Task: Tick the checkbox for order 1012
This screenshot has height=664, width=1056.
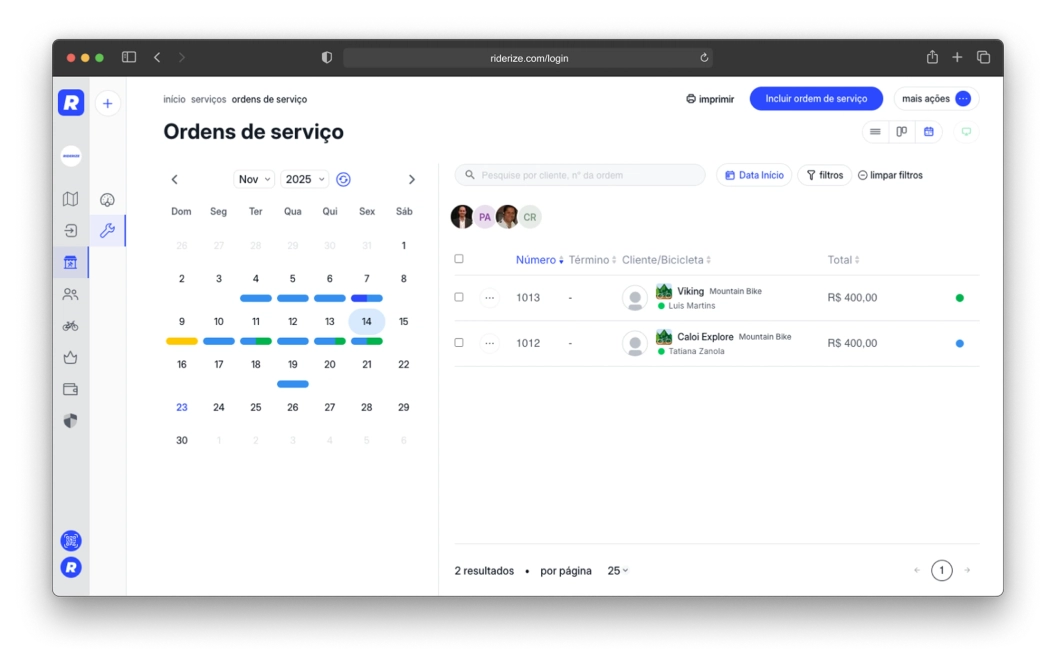Action: pyautogui.click(x=459, y=342)
